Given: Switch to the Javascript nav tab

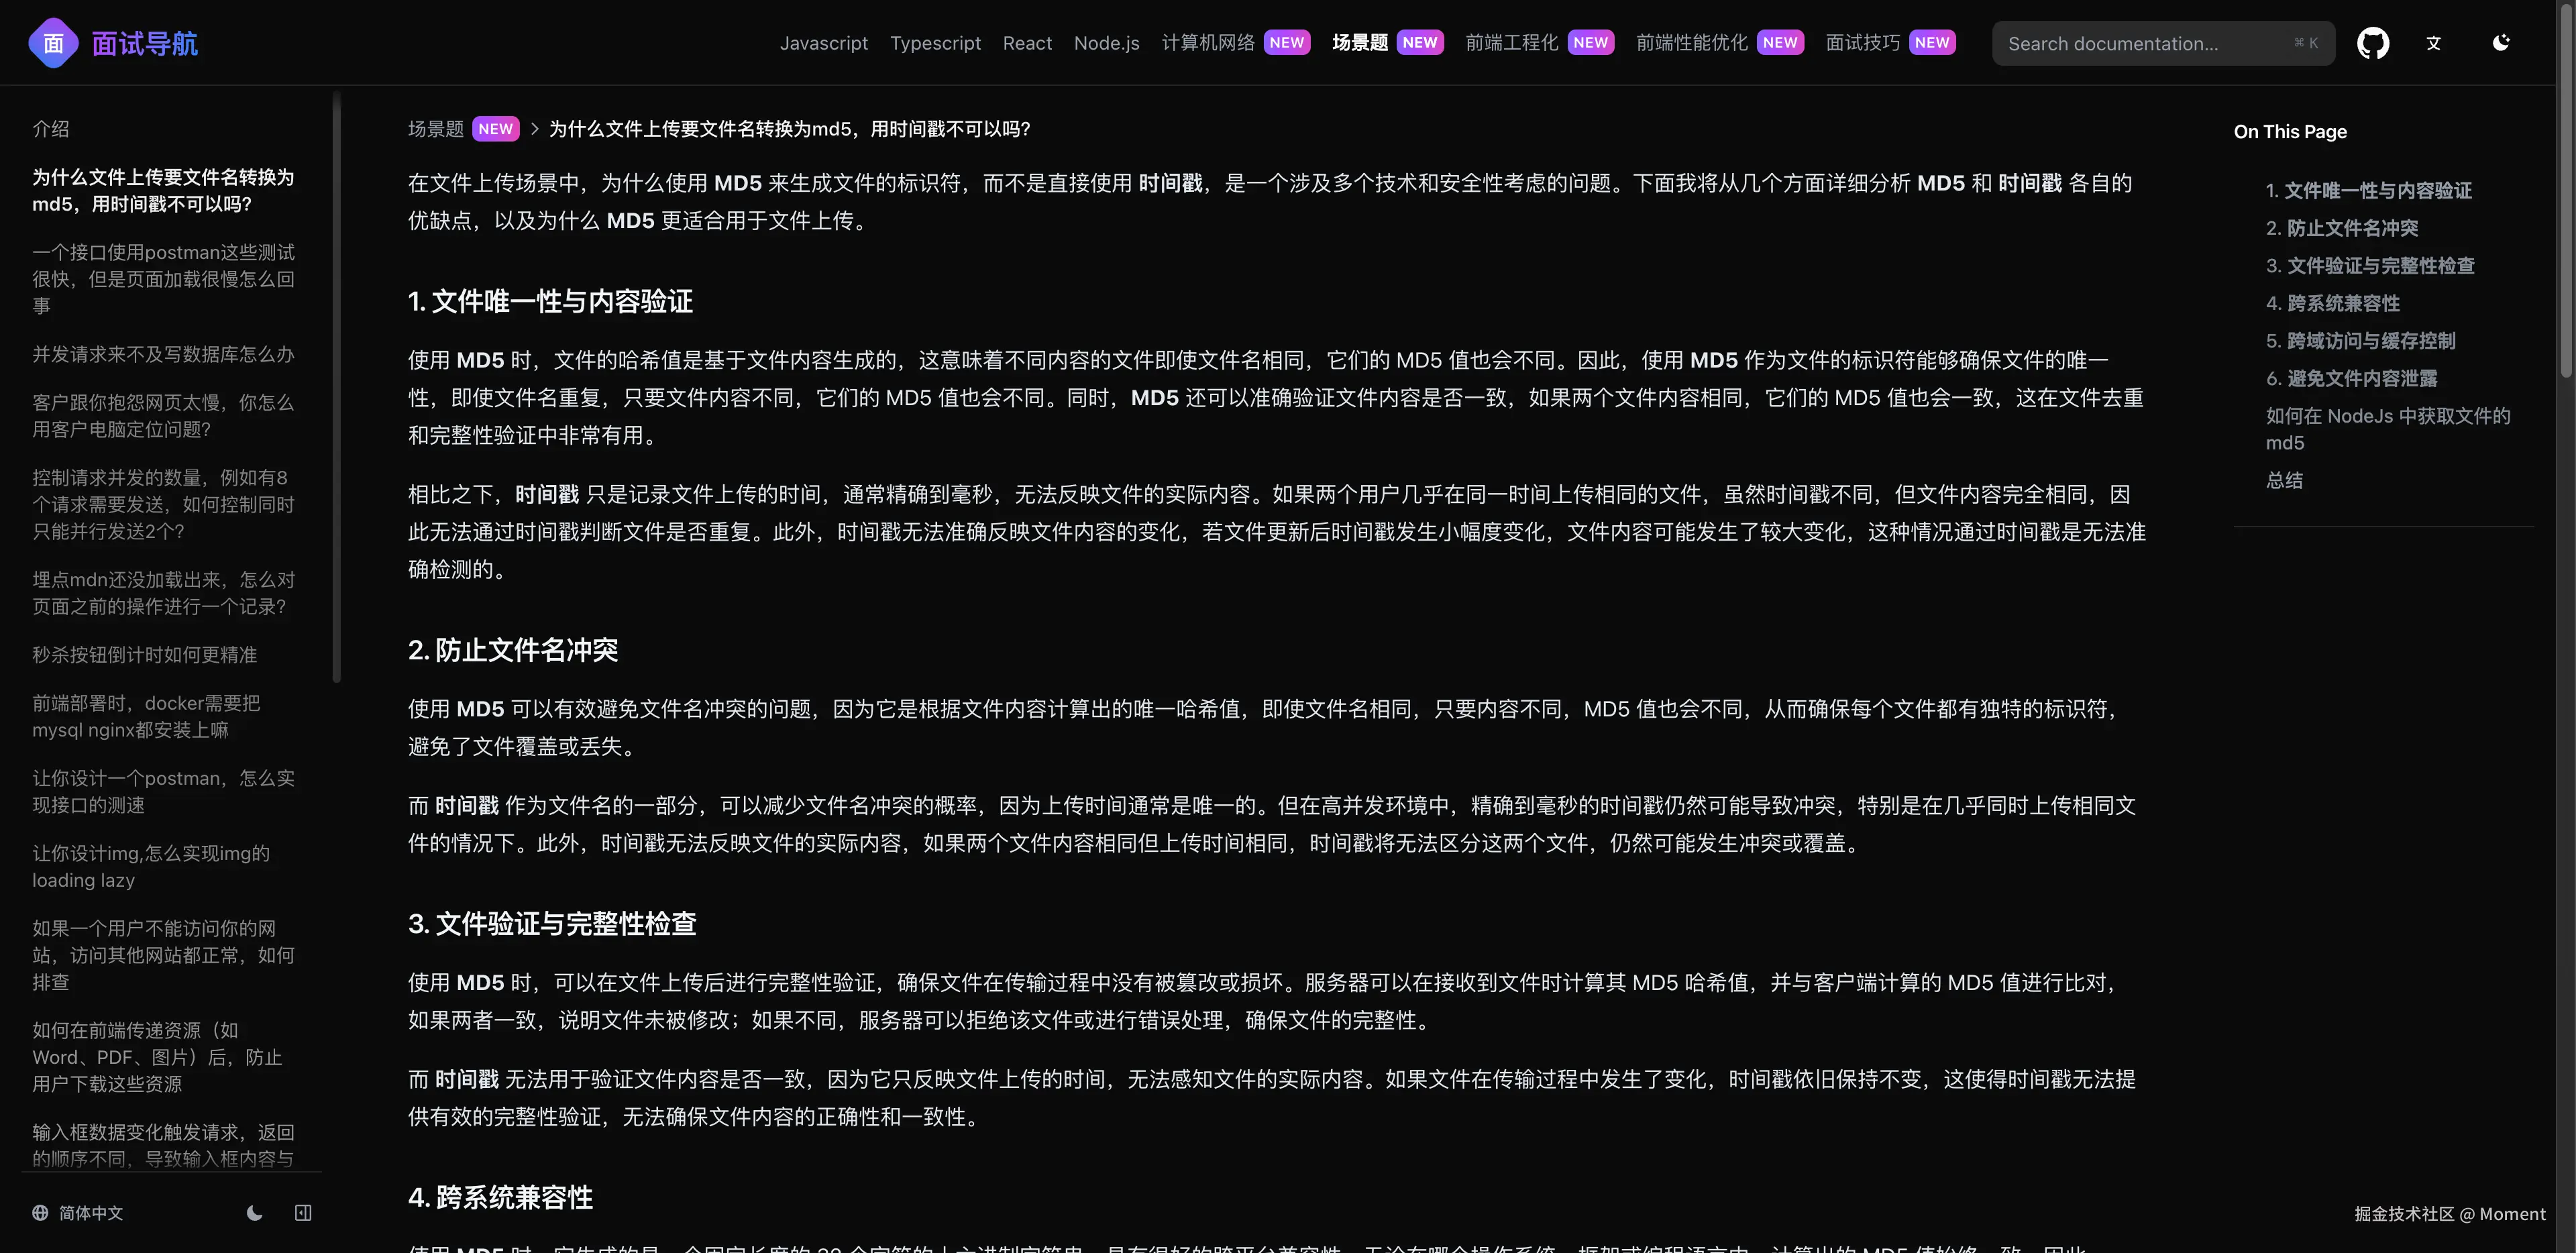Looking at the screenshot, I should [823, 43].
